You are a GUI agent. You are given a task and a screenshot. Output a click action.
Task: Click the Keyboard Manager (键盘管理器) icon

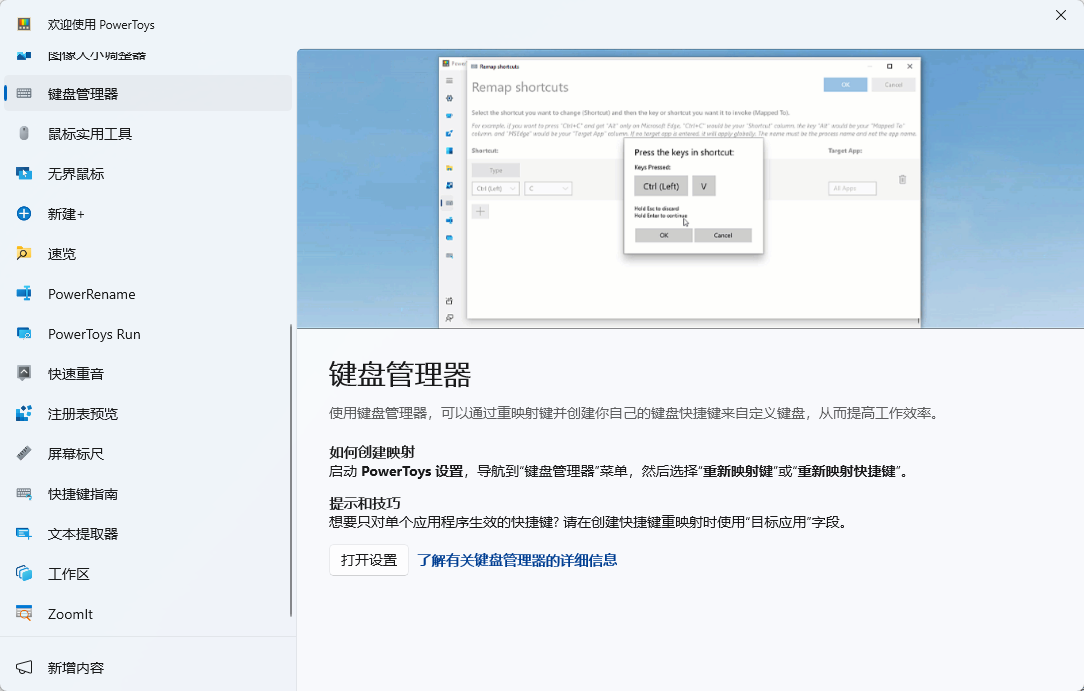click(x=24, y=93)
